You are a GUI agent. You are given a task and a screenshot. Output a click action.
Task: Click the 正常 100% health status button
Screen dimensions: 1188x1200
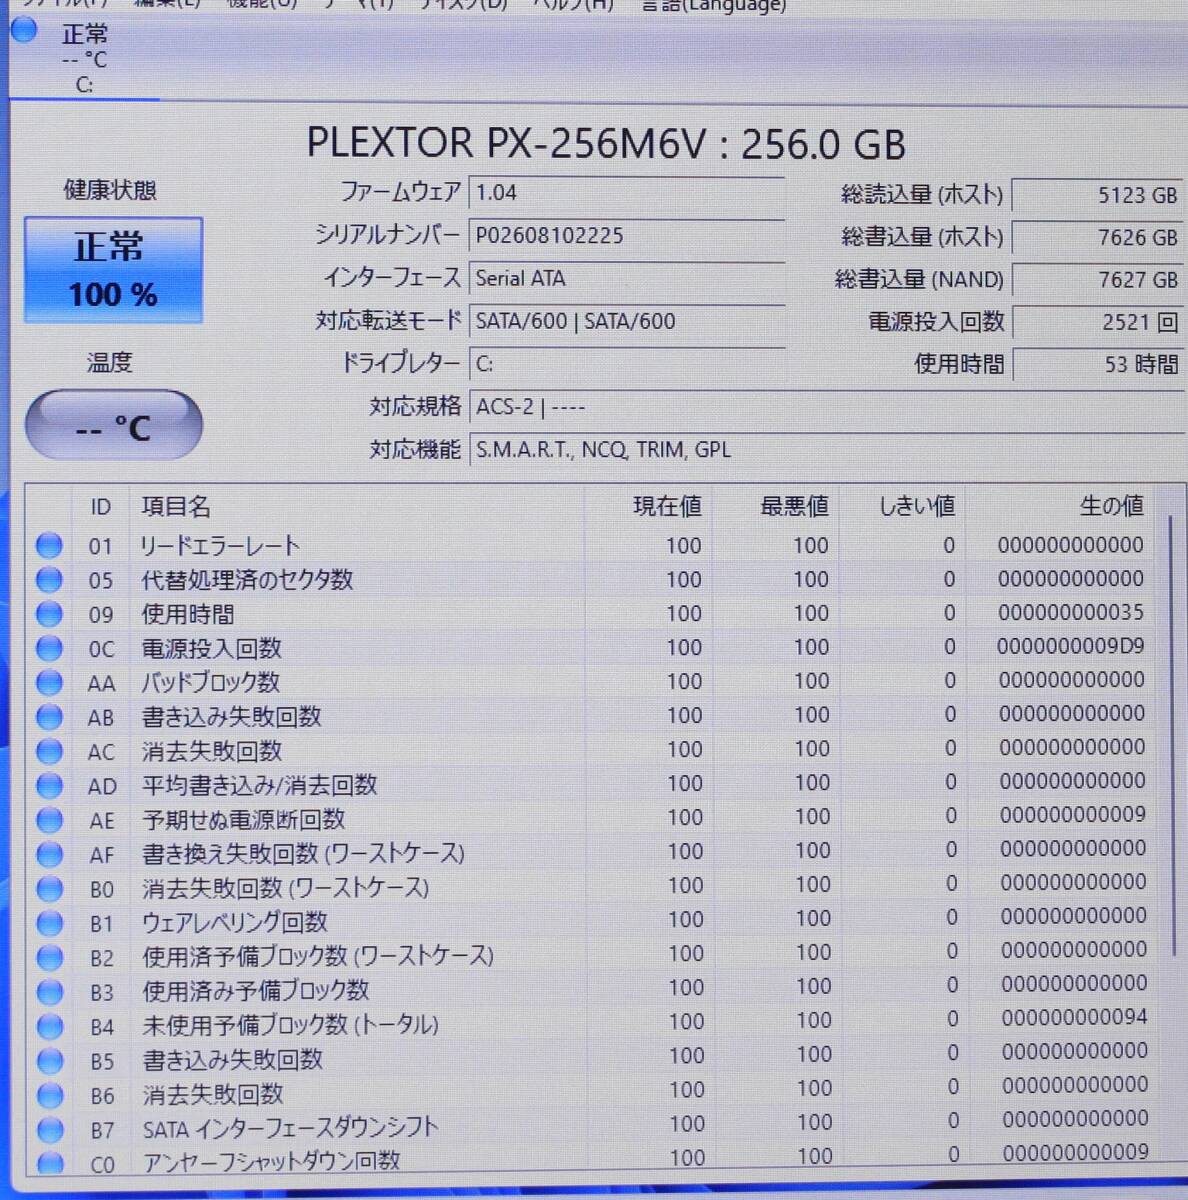(x=113, y=270)
